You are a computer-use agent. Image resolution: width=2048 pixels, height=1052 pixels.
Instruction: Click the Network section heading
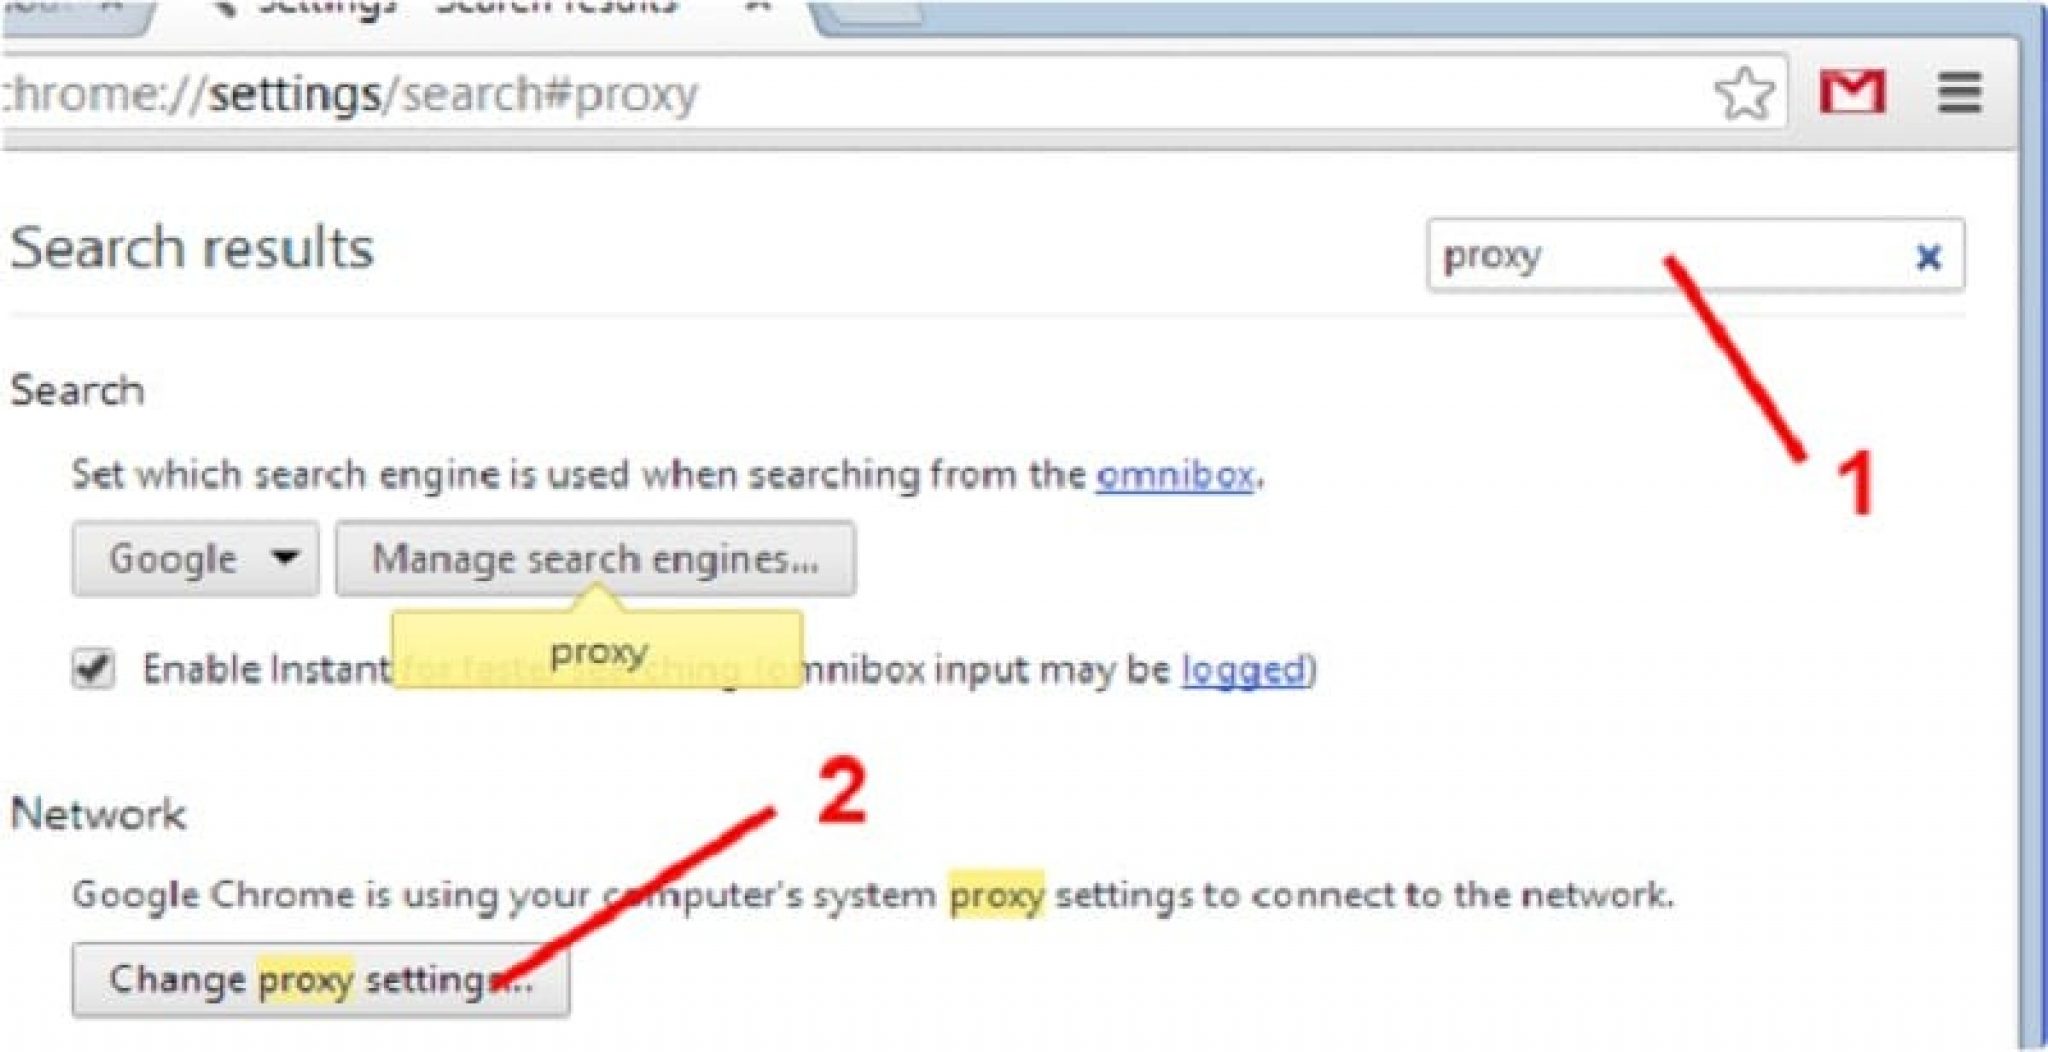[98, 814]
